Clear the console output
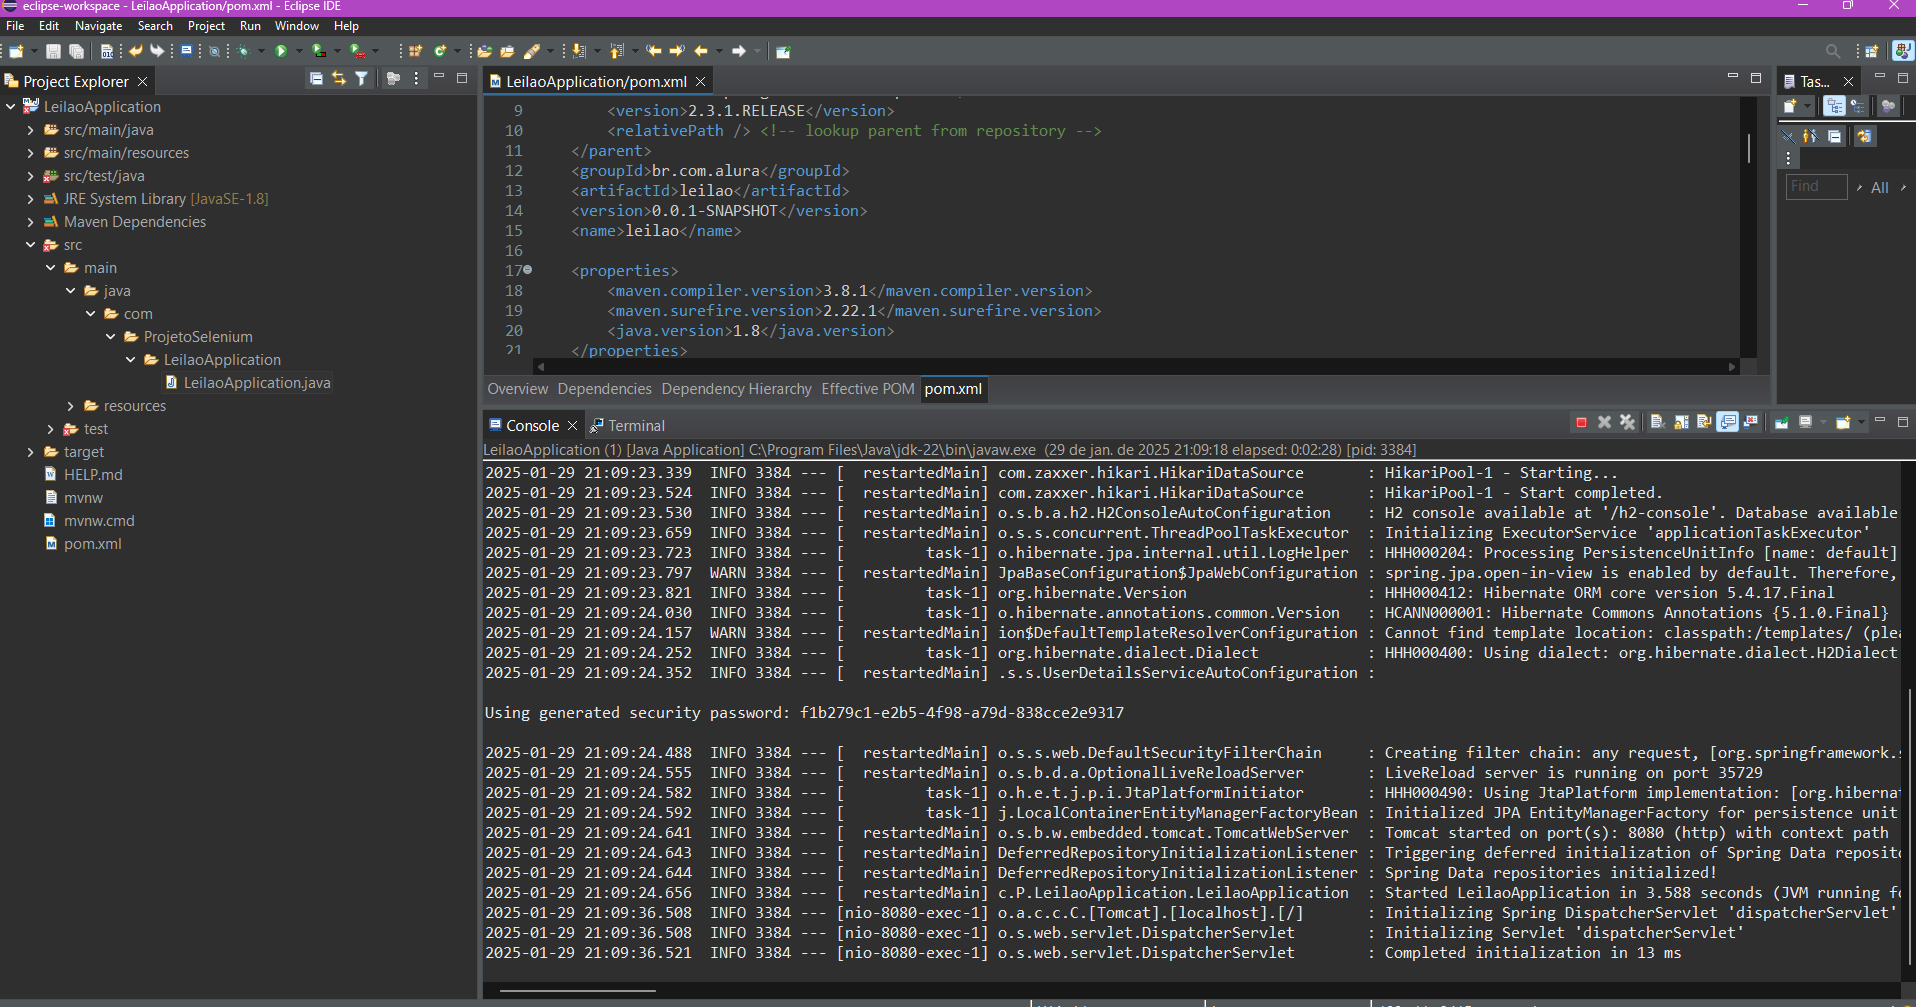Image resolution: width=1916 pixels, height=1007 pixels. (1657, 423)
